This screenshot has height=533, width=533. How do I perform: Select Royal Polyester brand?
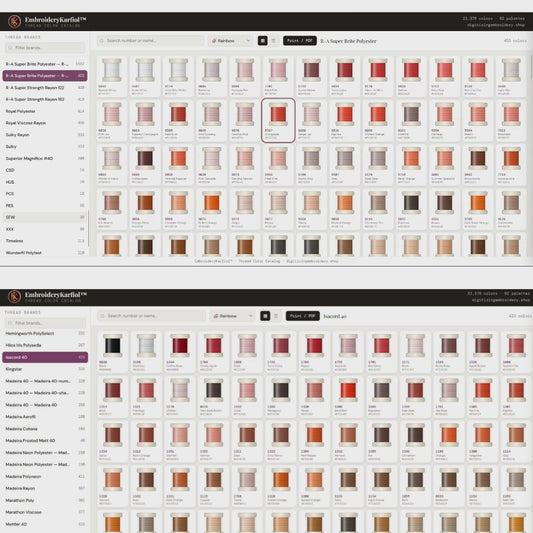(45, 111)
